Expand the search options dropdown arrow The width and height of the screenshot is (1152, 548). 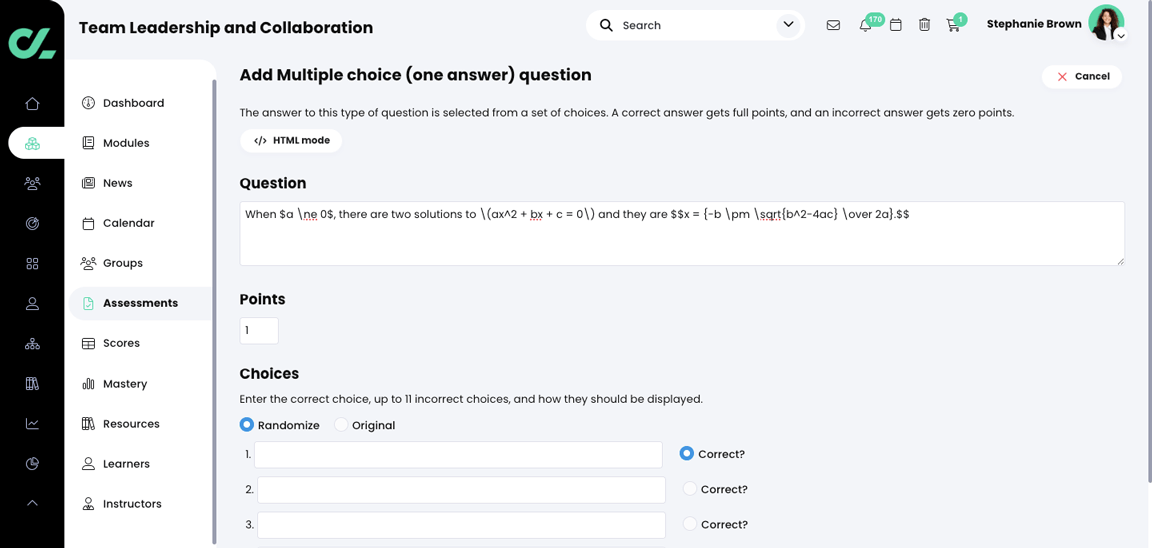pos(788,25)
